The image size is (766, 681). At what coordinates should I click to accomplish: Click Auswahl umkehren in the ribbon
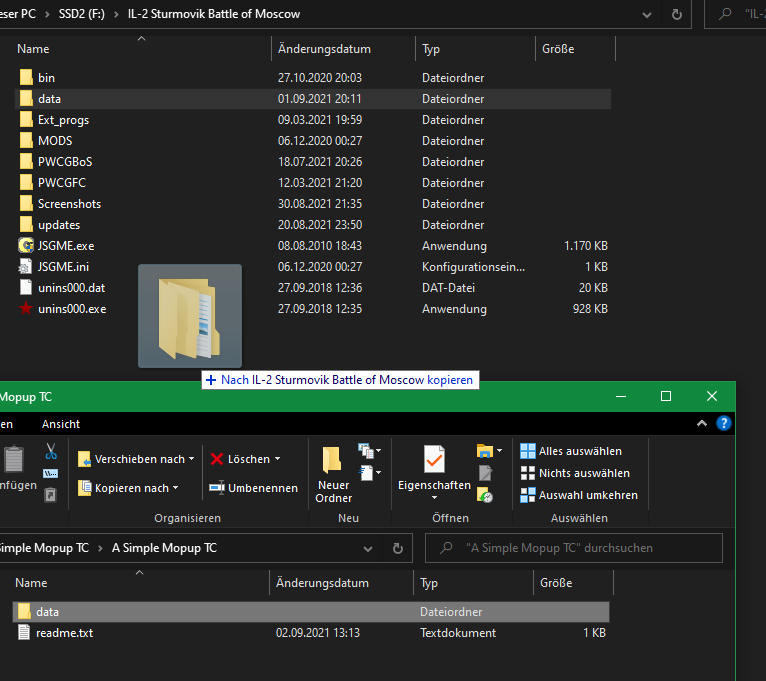pyautogui.click(x=579, y=495)
